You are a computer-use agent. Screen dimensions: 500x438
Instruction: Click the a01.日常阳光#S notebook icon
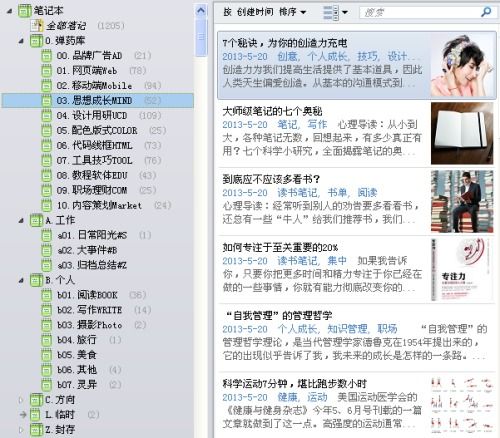[47, 235]
